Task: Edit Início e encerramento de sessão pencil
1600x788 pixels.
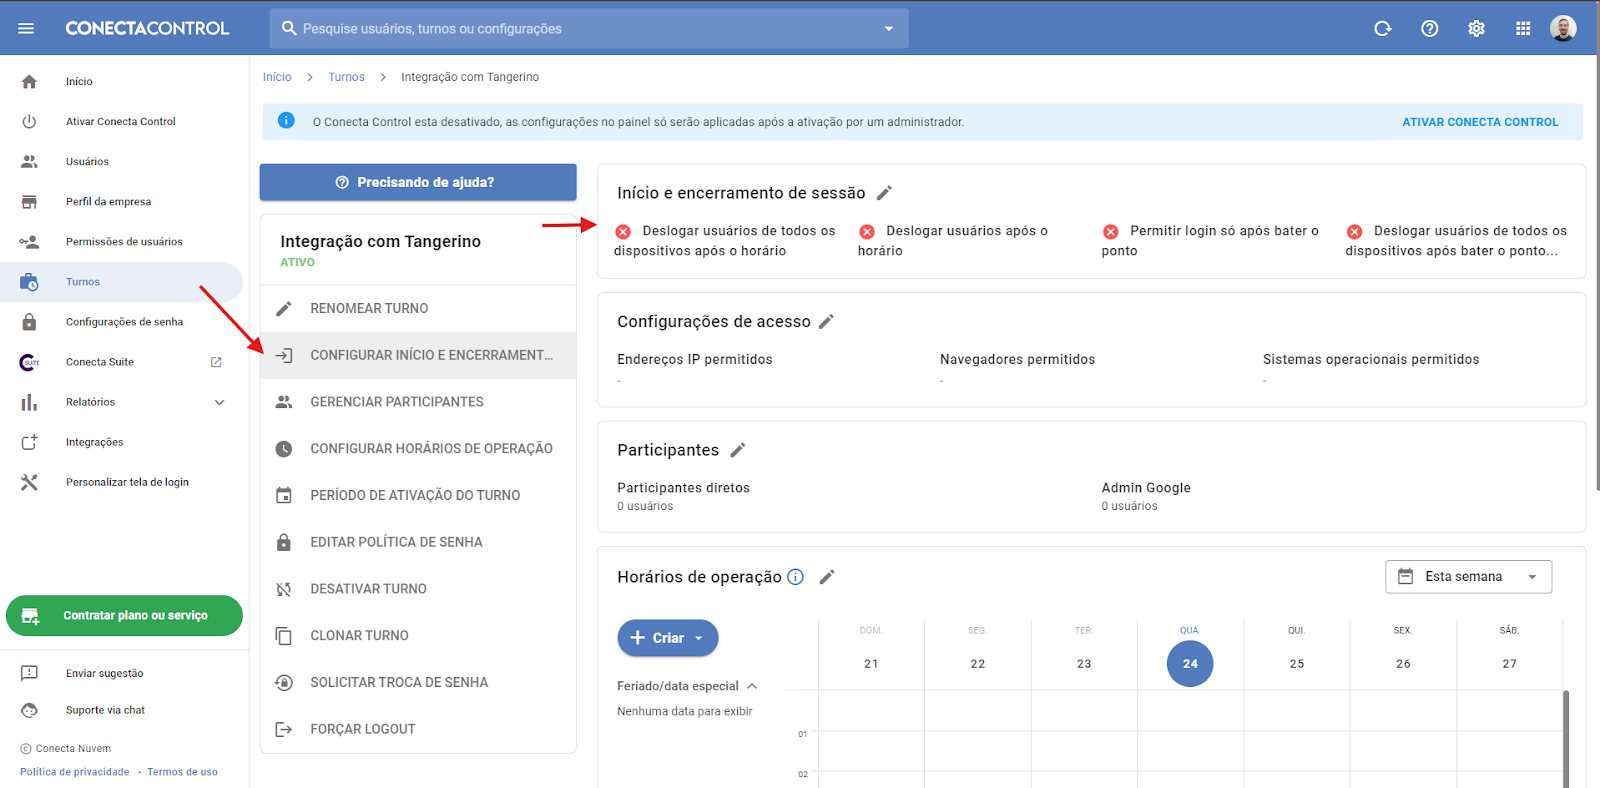Action: point(884,193)
